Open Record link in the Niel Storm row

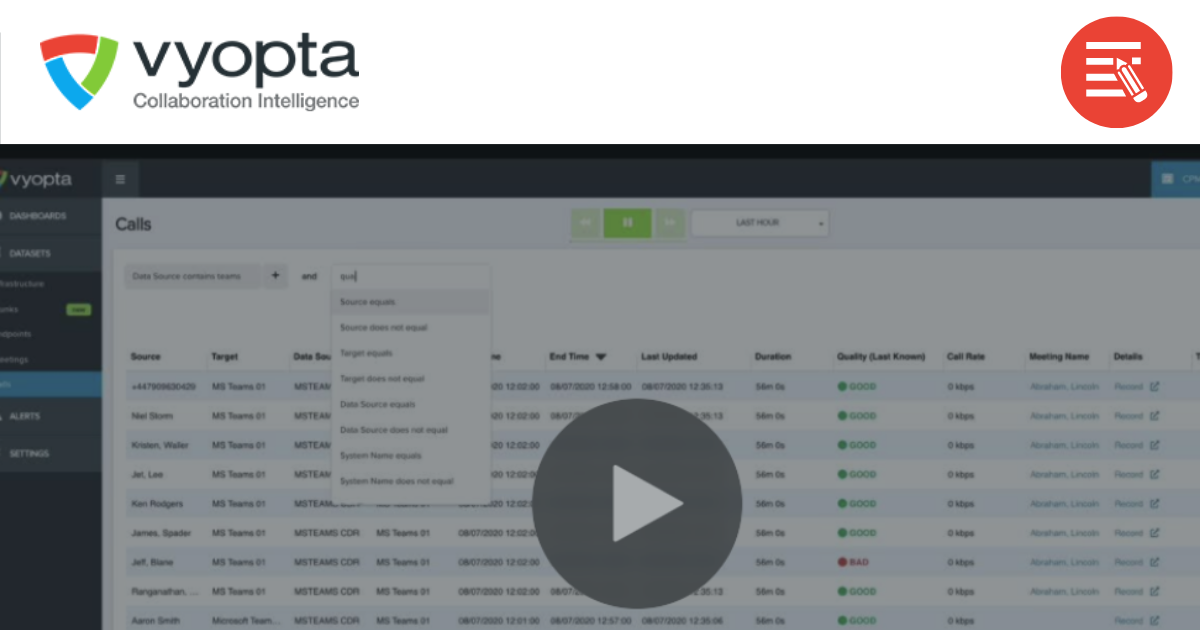[1128, 416]
